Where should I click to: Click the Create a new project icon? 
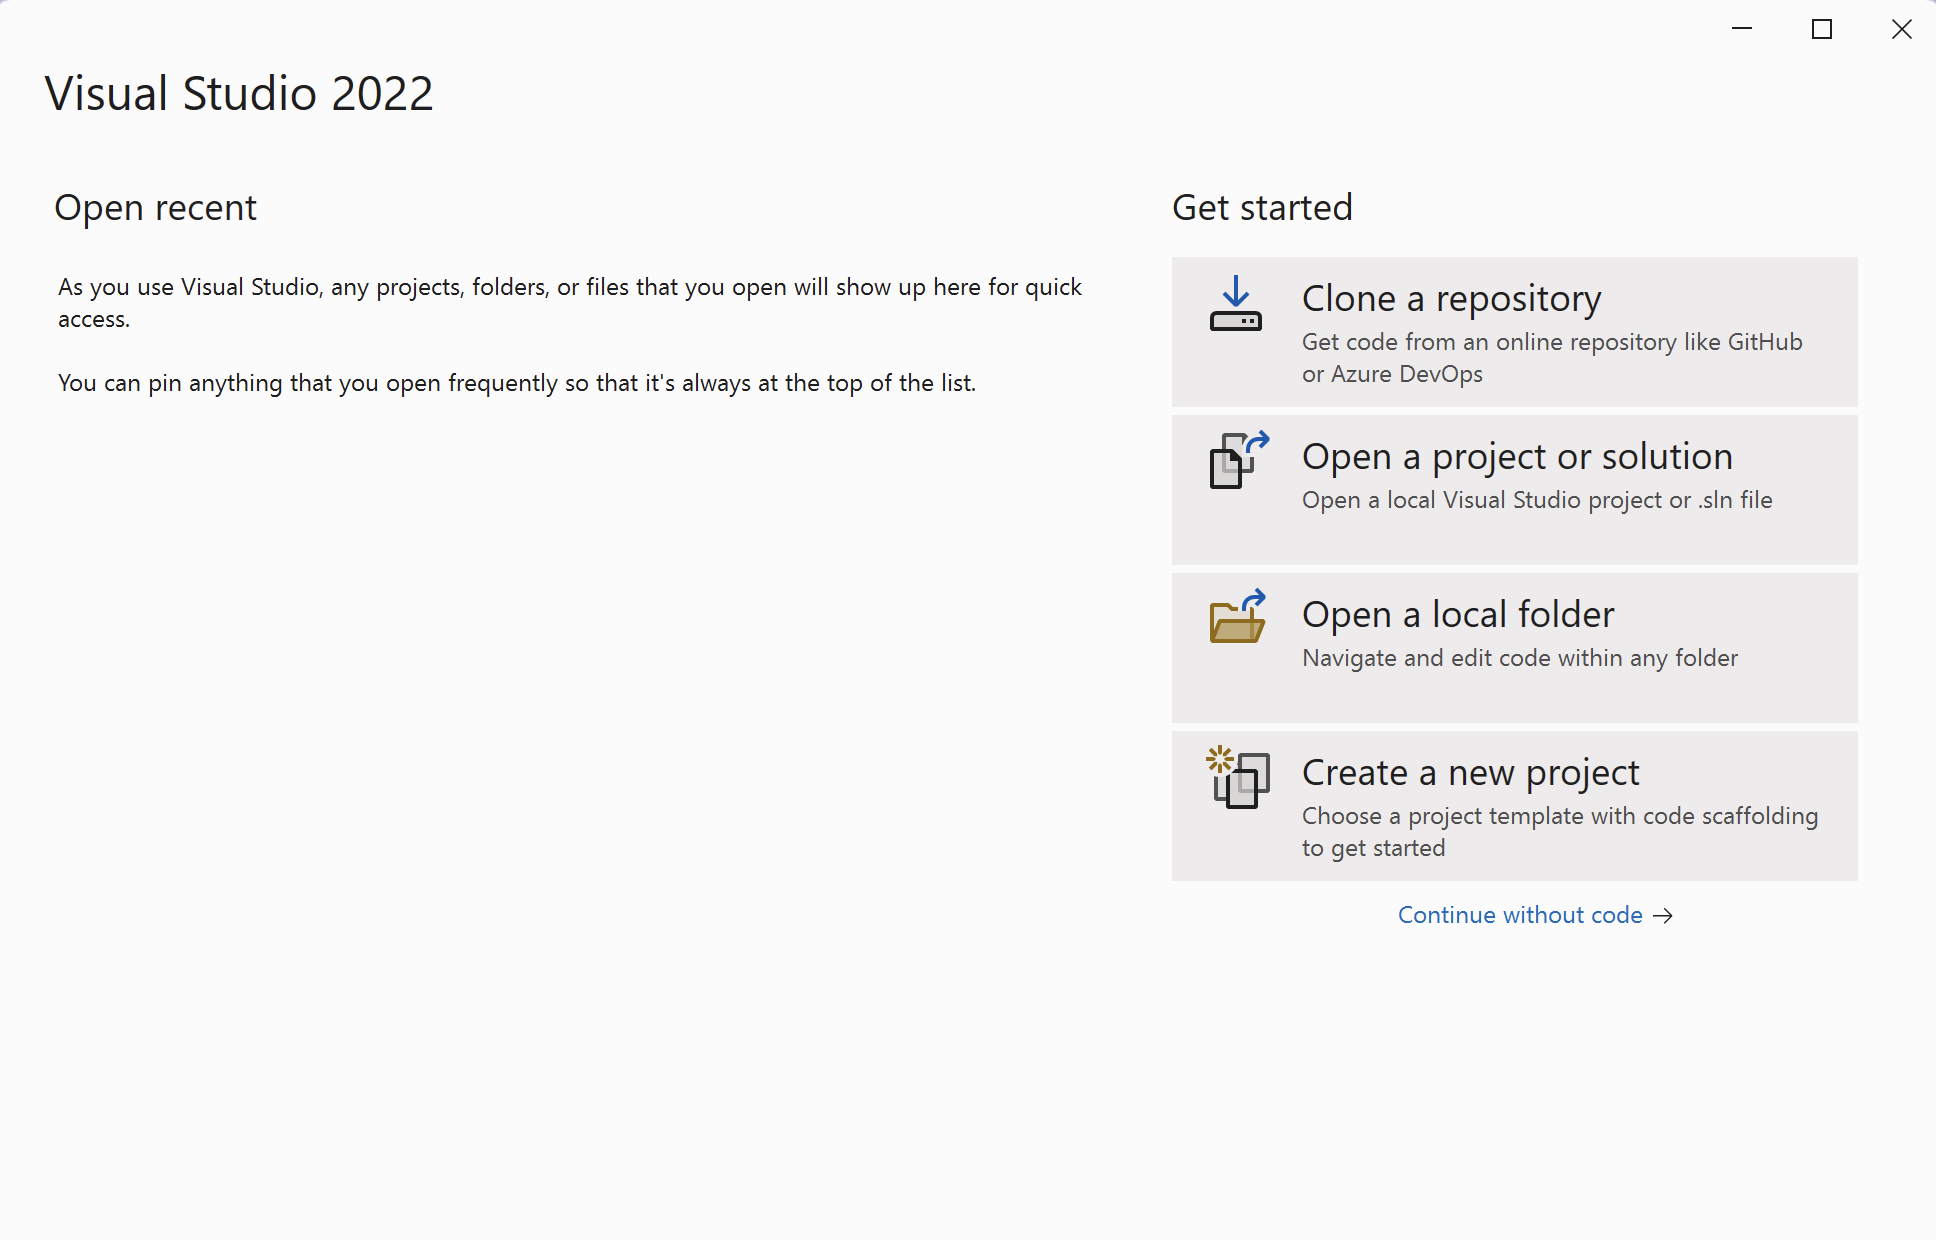1238,777
